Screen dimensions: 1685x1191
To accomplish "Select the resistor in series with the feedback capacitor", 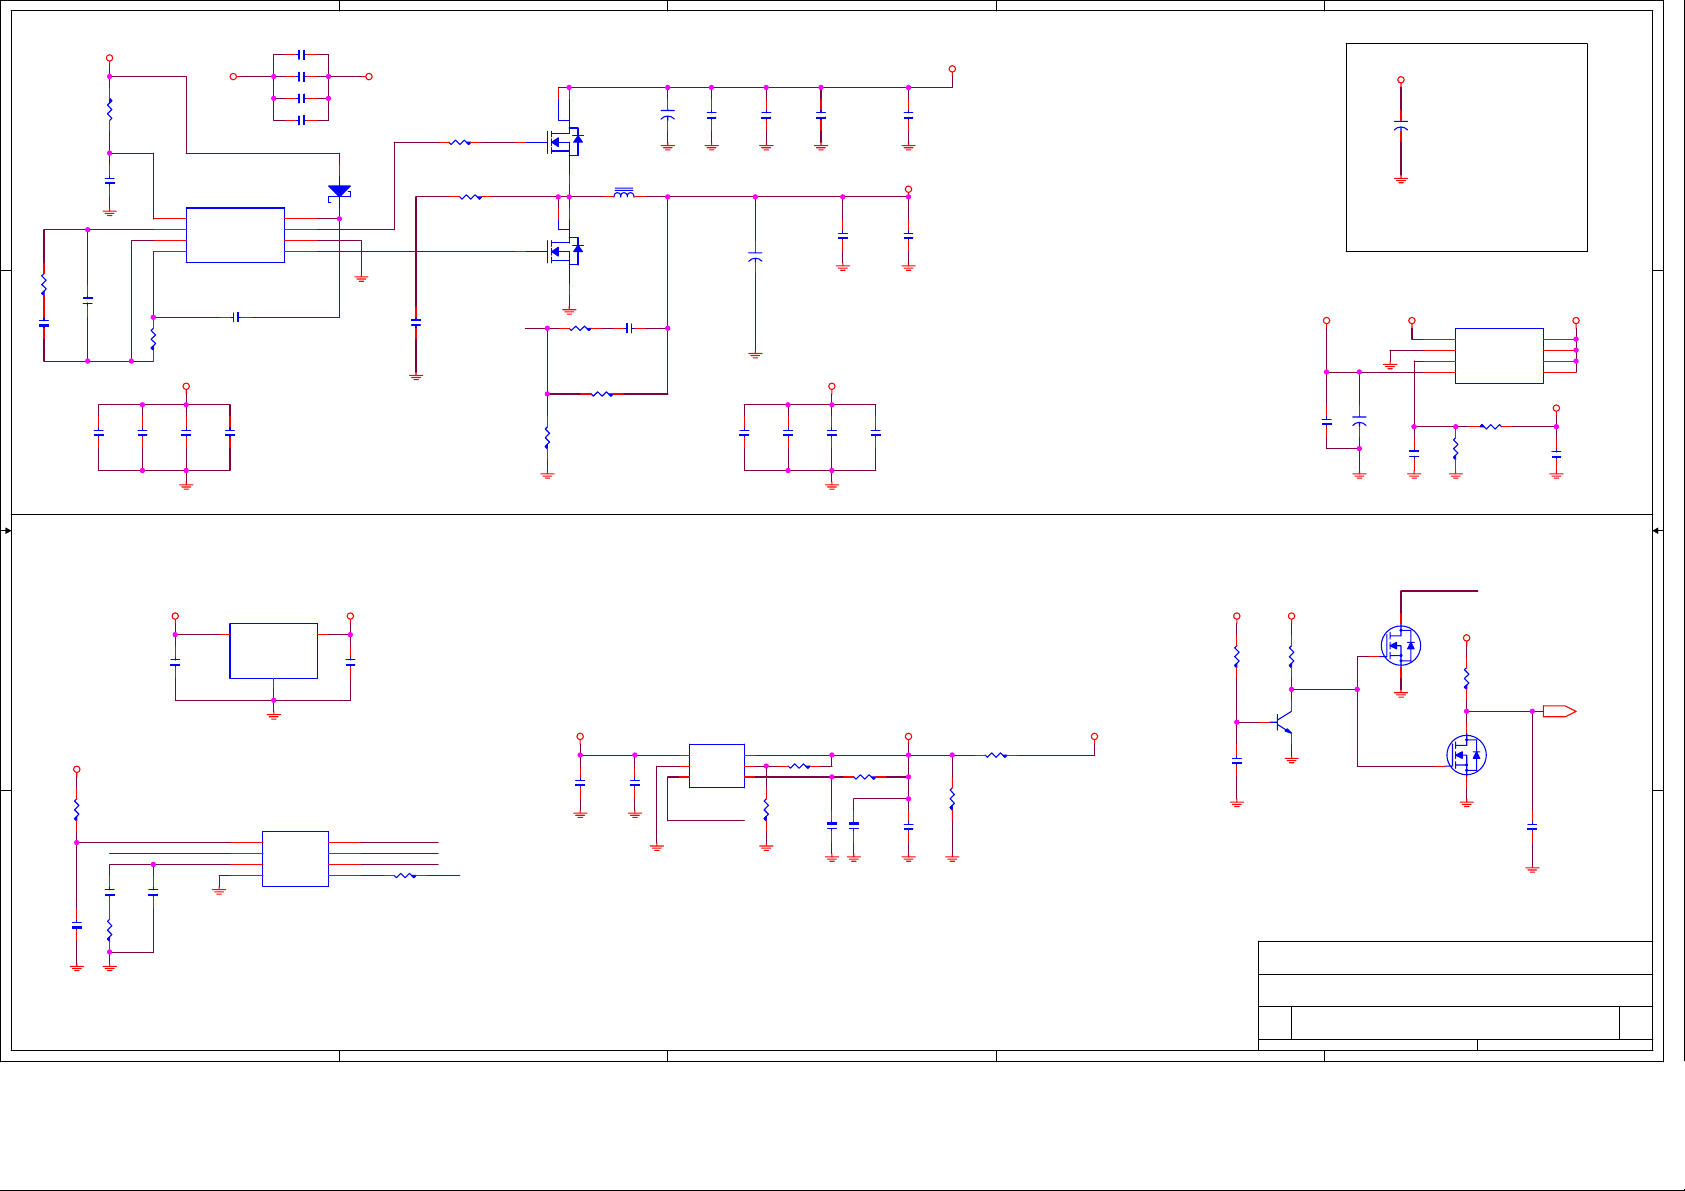I will (580, 328).
